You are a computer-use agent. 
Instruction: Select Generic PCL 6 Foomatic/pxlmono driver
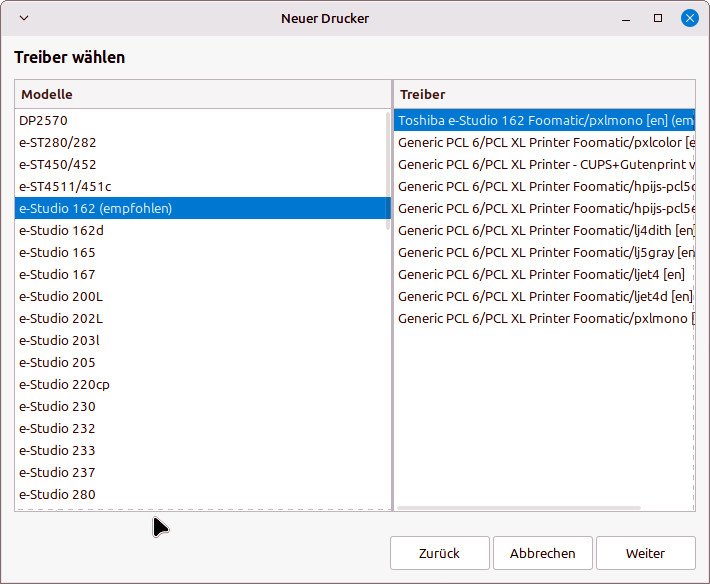pyautogui.click(x=544, y=318)
